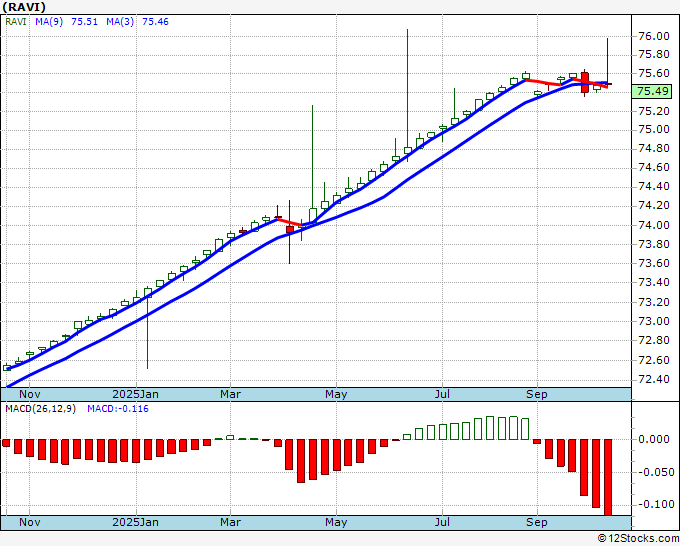Click the 0.000 MACD axis label

click(654, 439)
